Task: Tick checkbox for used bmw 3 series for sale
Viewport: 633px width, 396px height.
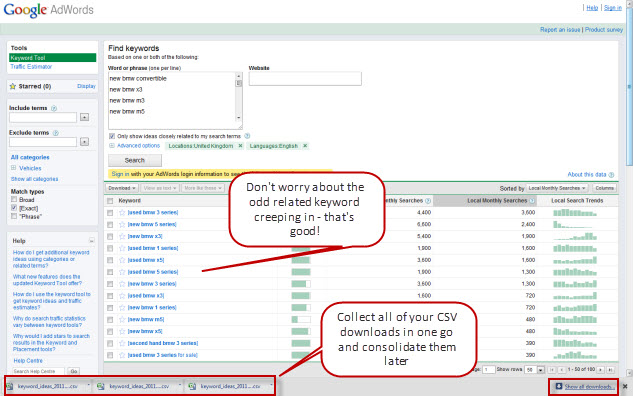Action: click(x=110, y=356)
